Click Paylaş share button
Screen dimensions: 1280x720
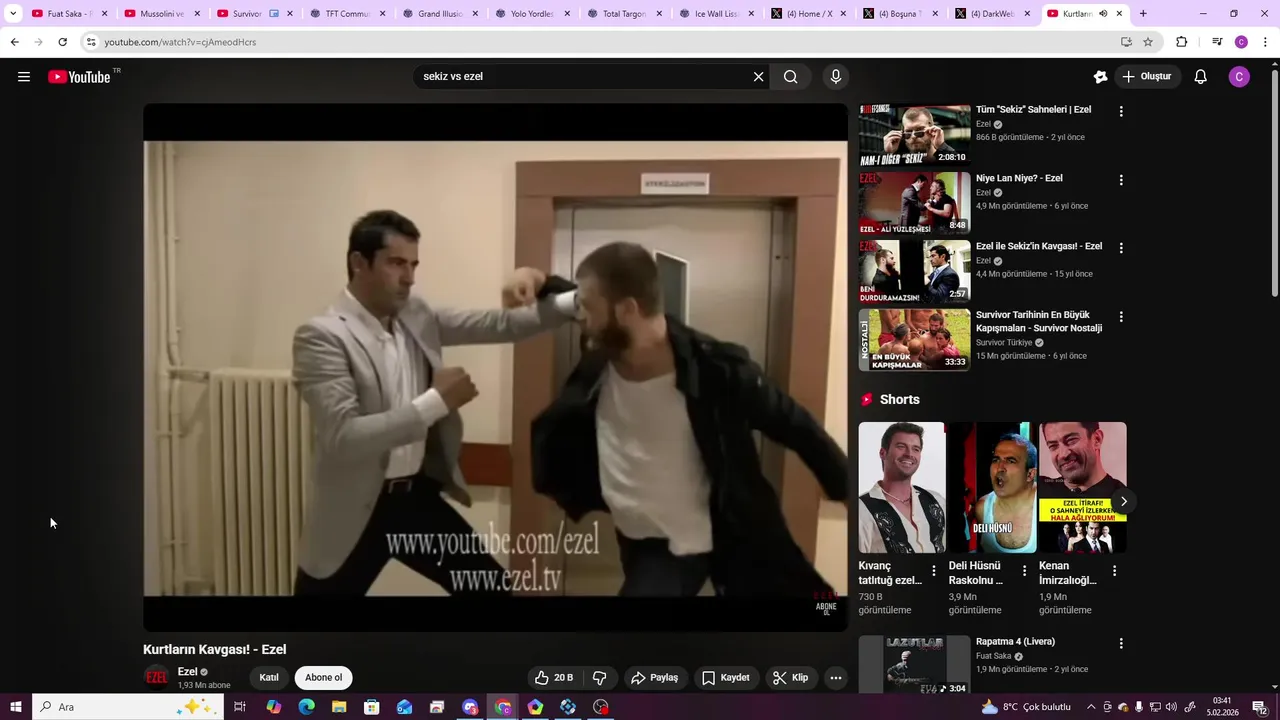[x=654, y=678]
